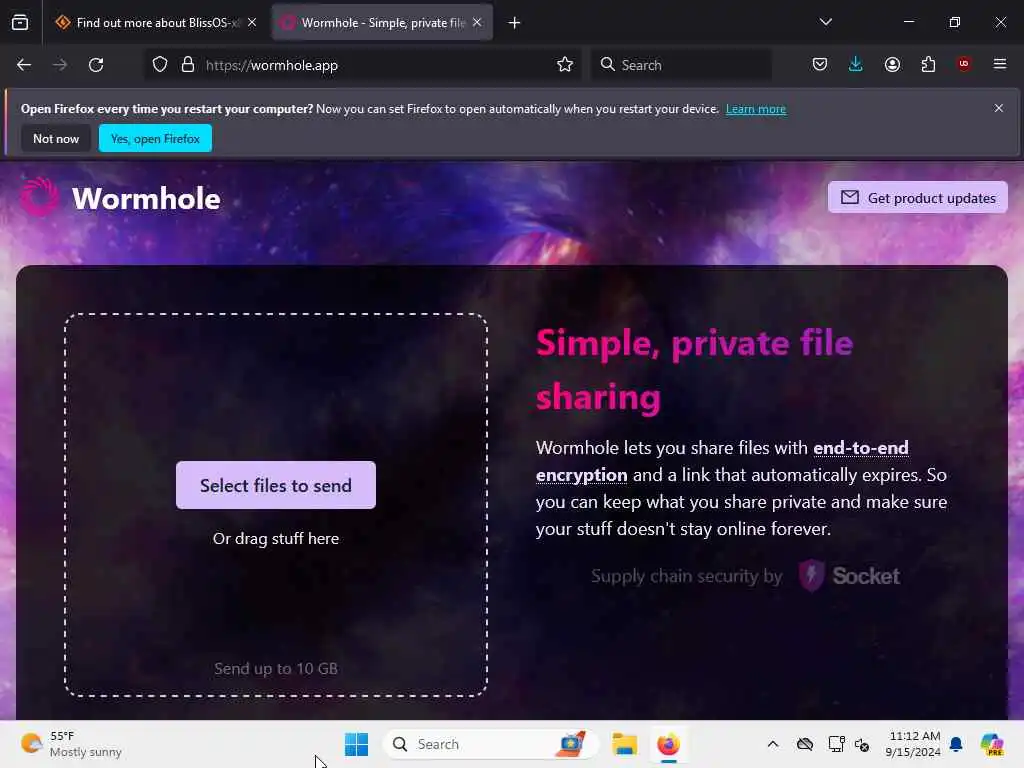
Task: Show hidden system tray icons chevron
Action: click(773, 744)
